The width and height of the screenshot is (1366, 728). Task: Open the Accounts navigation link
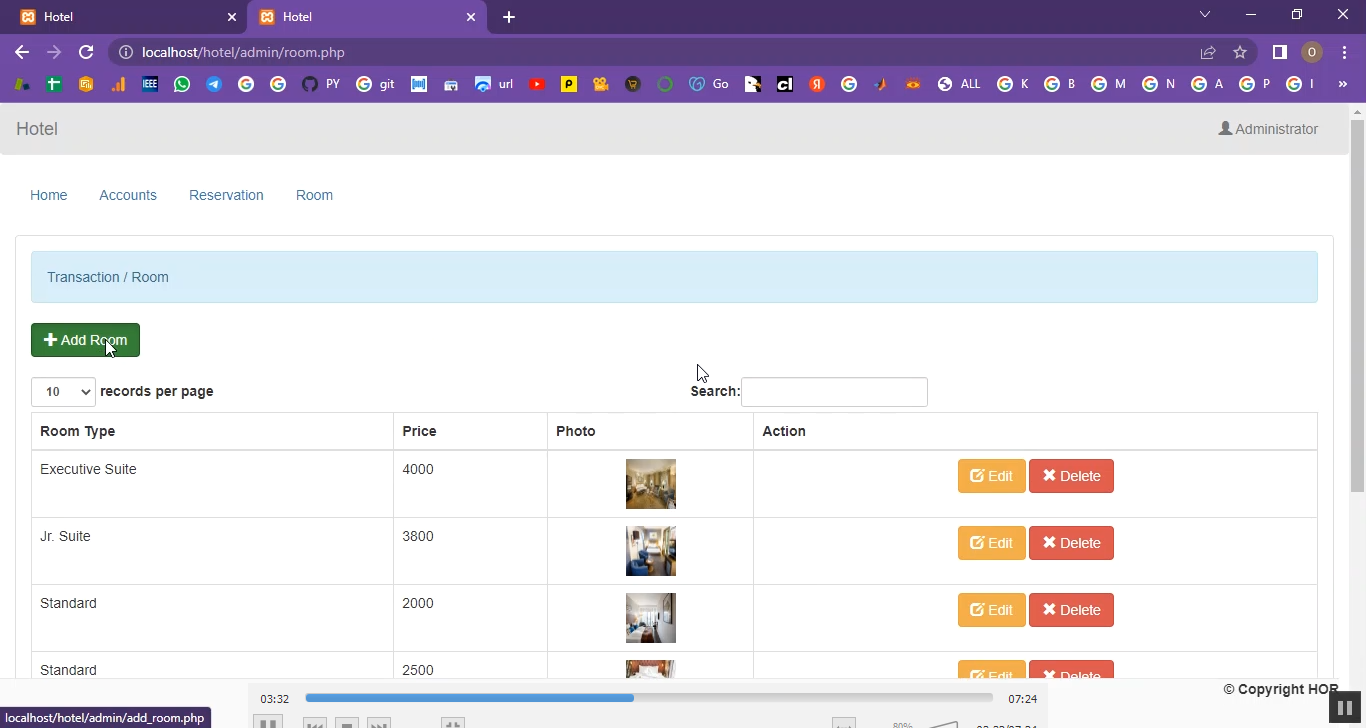point(128,195)
